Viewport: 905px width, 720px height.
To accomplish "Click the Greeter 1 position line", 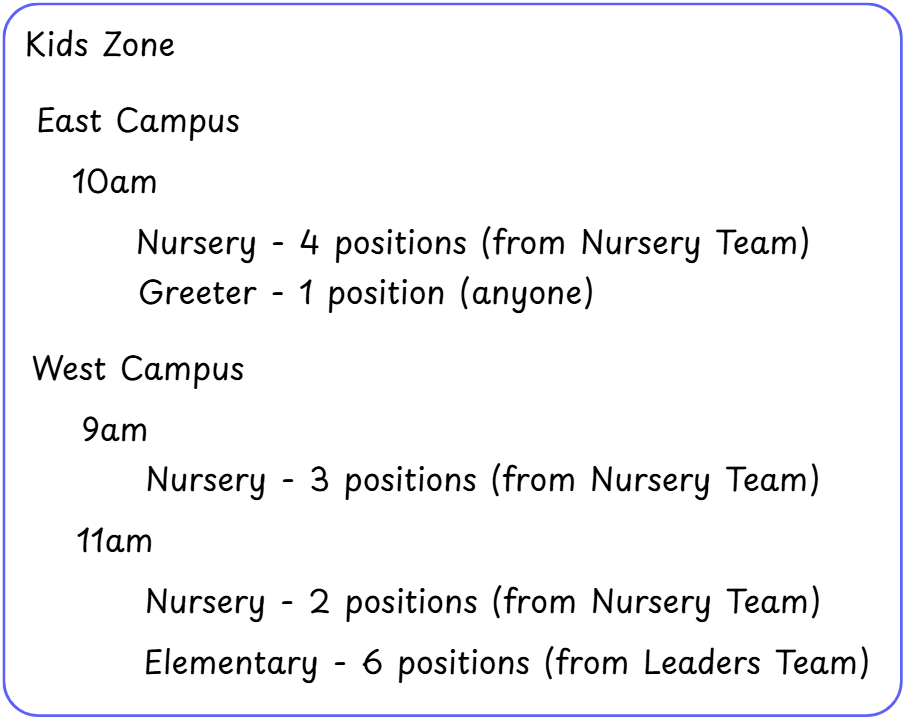I will (x=365, y=293).
